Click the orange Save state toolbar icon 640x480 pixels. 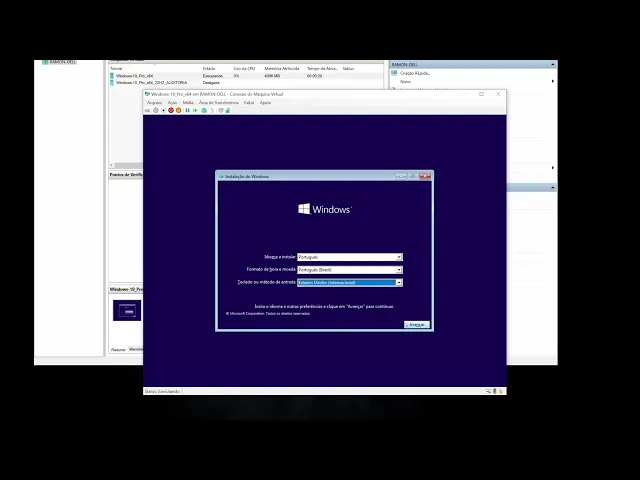coord(178,111)
